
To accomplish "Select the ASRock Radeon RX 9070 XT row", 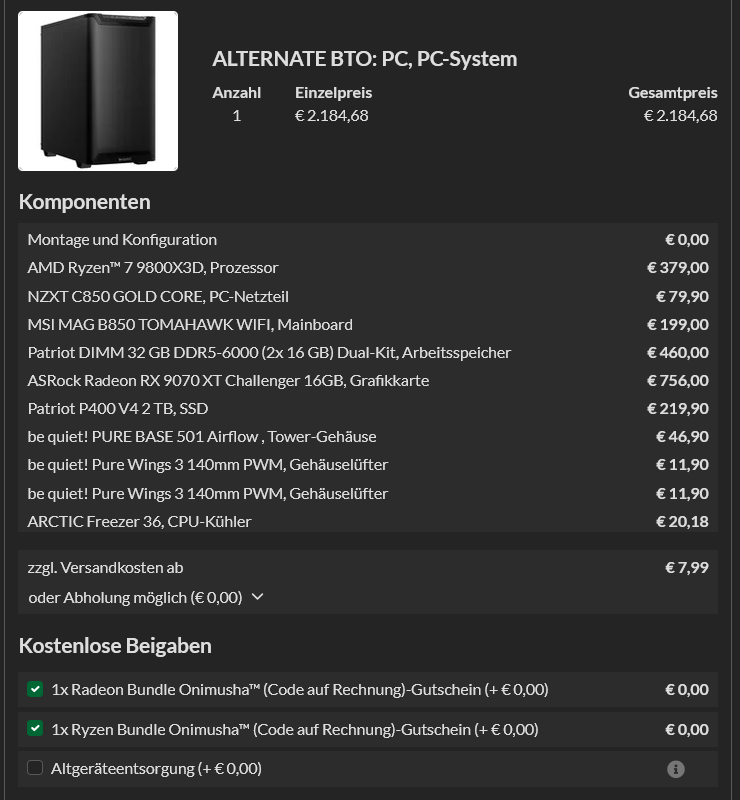I will 367,381.
